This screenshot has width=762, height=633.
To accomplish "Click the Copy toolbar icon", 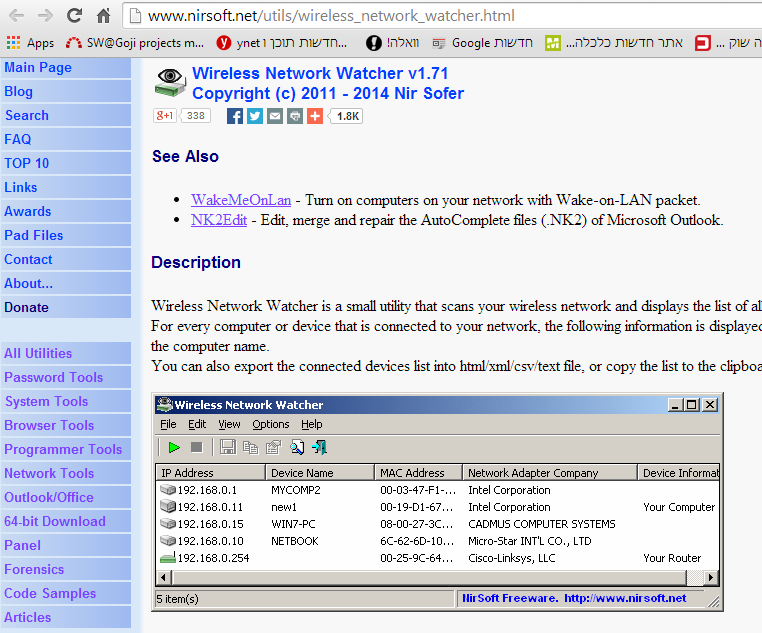I will point(250,447).
